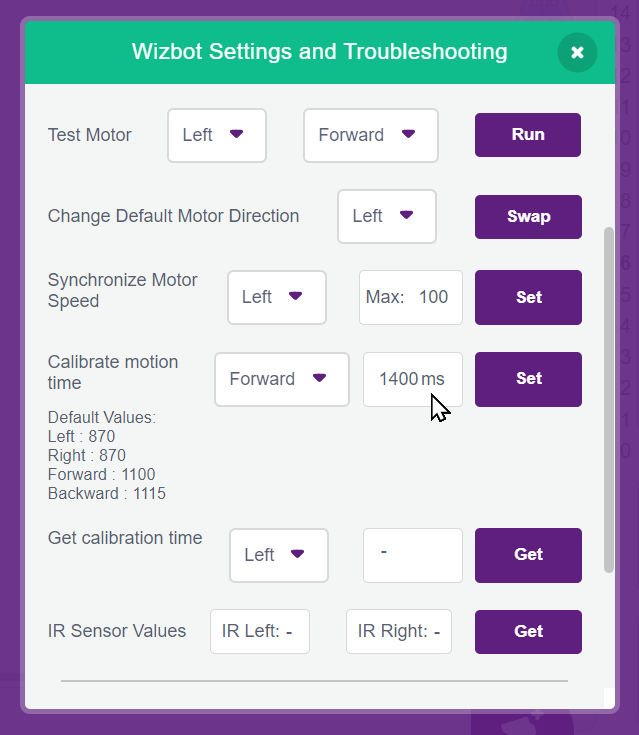This screenshot has height=735, width=639.
Task: Click the dialog's vertical scrollbar
Action: point(609,400)
